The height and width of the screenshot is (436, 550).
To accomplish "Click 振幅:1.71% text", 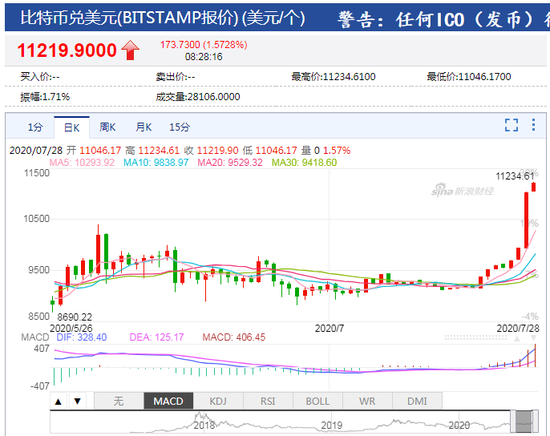I will pyautogui.click(x=45, y=97).
